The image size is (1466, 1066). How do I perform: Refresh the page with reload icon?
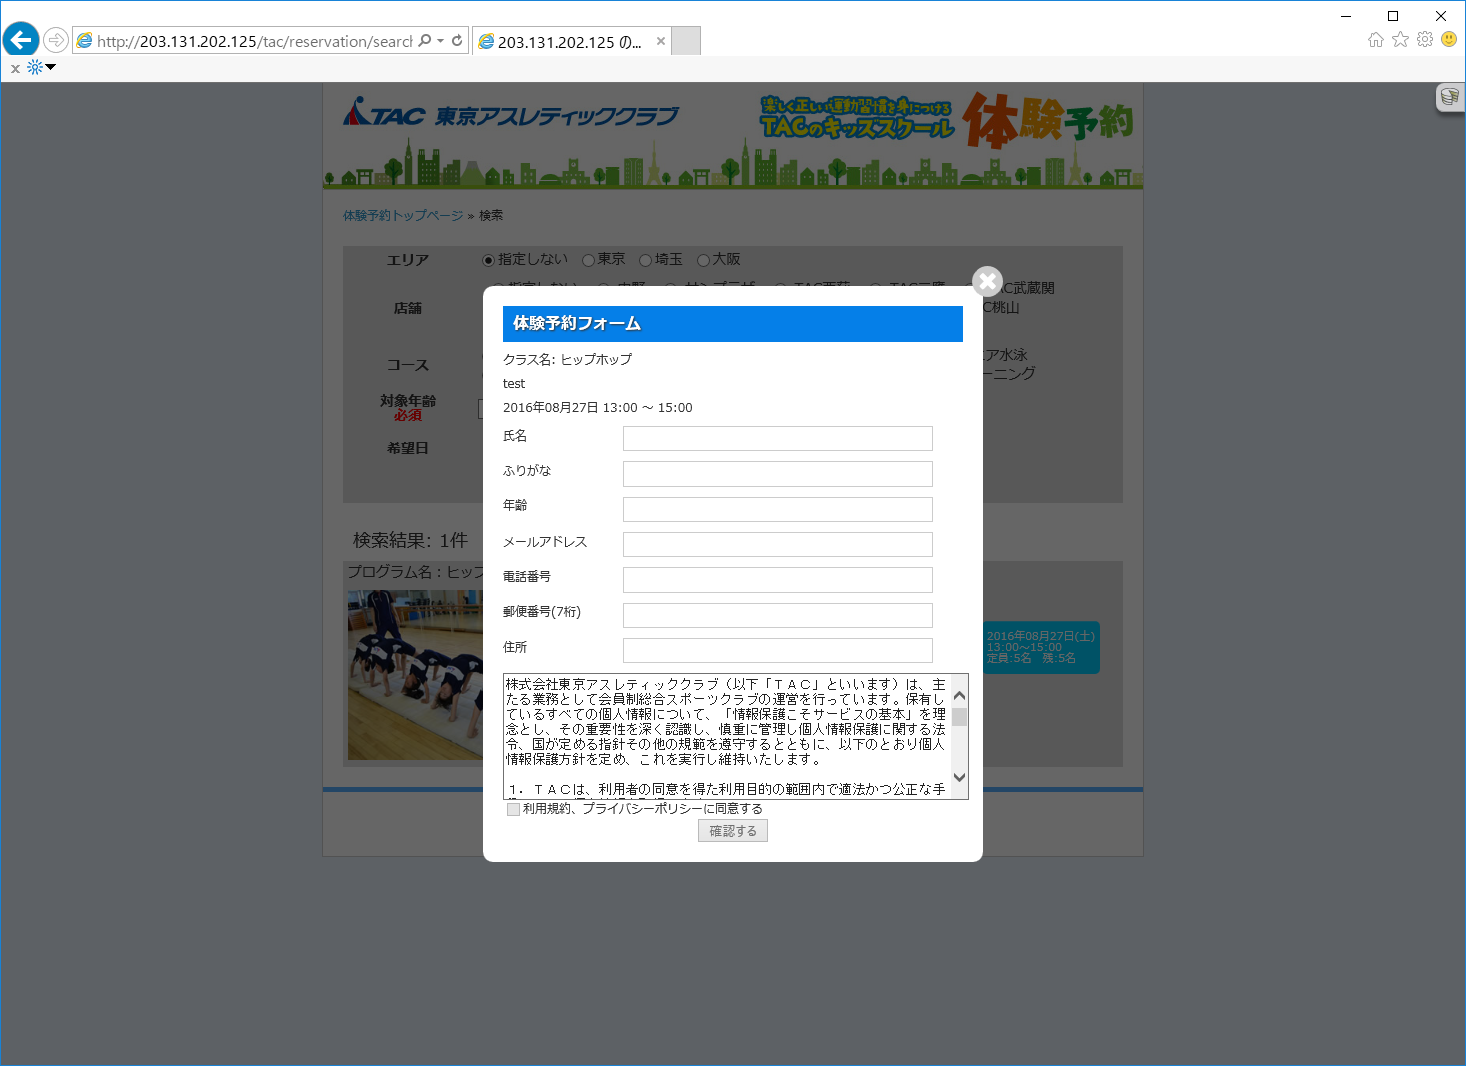coord(457,40)
